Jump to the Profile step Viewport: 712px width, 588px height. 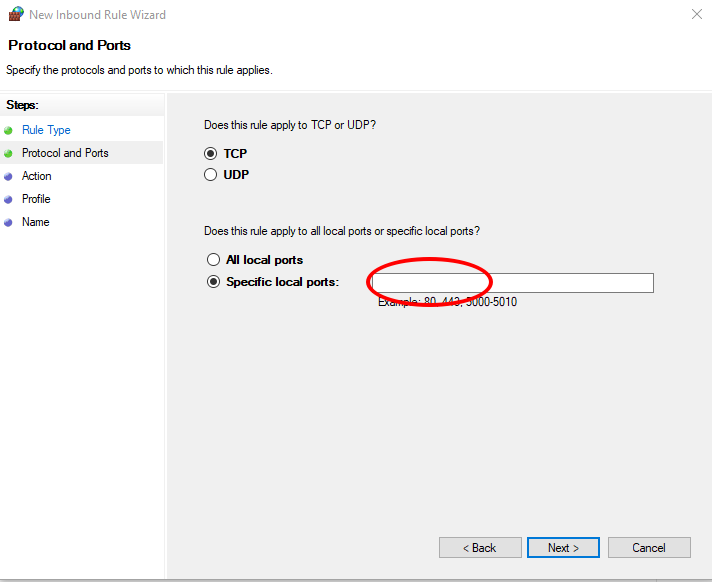(x=36, y=199)
